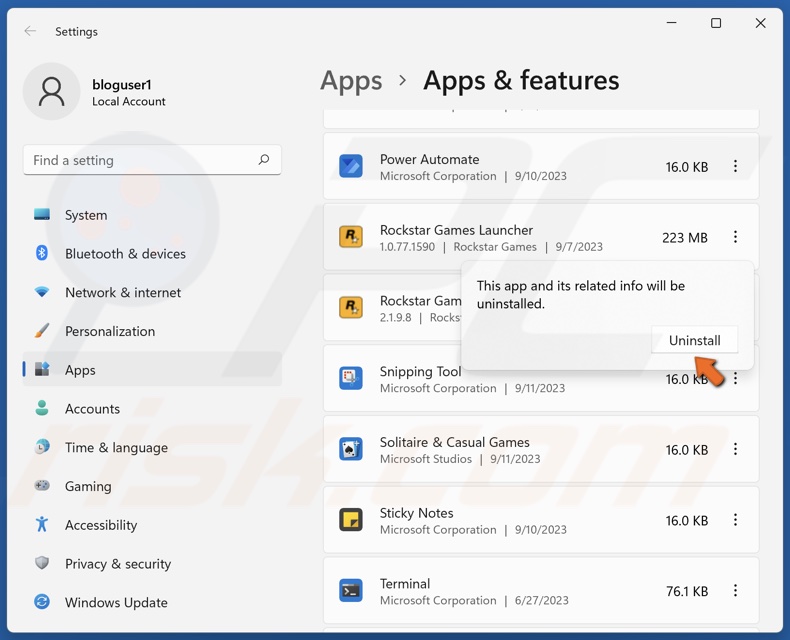790x640 pixels.
Task: Select the Snipping Tool app name
Action: pos(420,371)
